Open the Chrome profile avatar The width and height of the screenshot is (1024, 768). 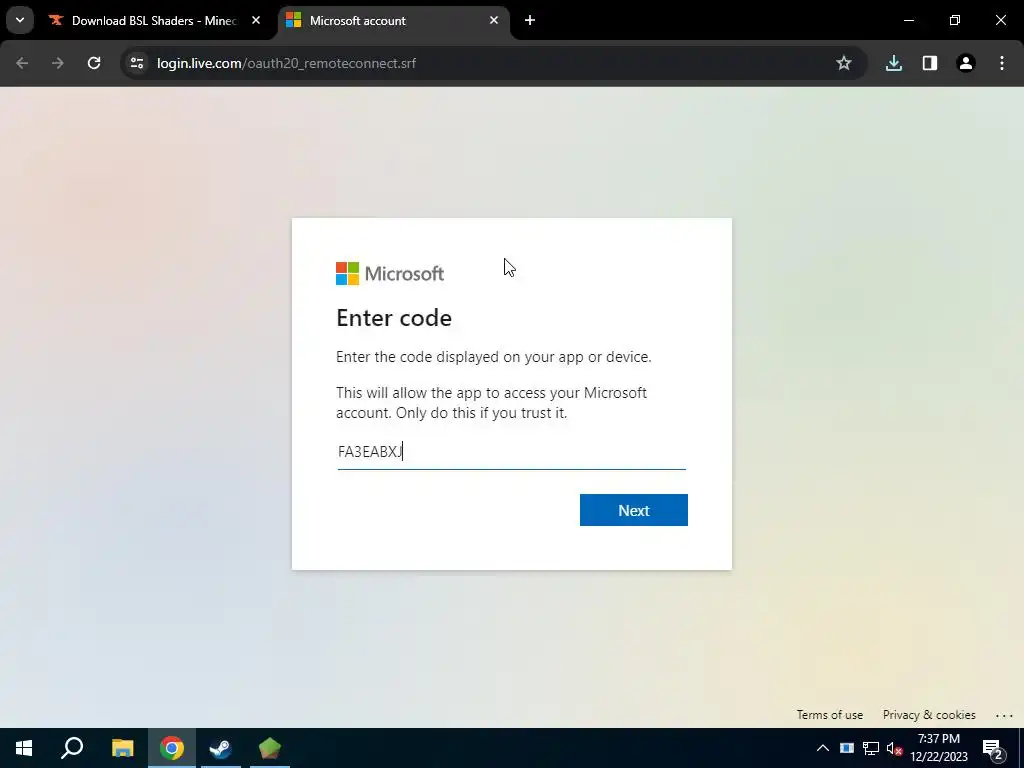point(965,63)
